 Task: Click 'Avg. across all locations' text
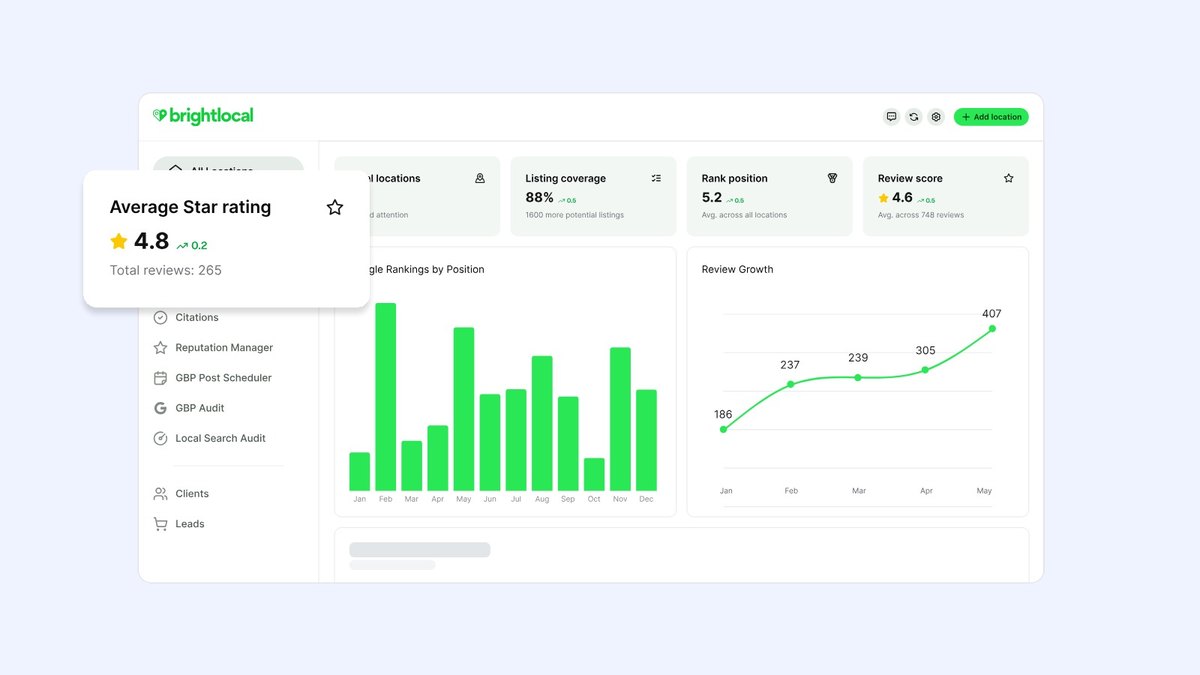[x=744, y=215]
